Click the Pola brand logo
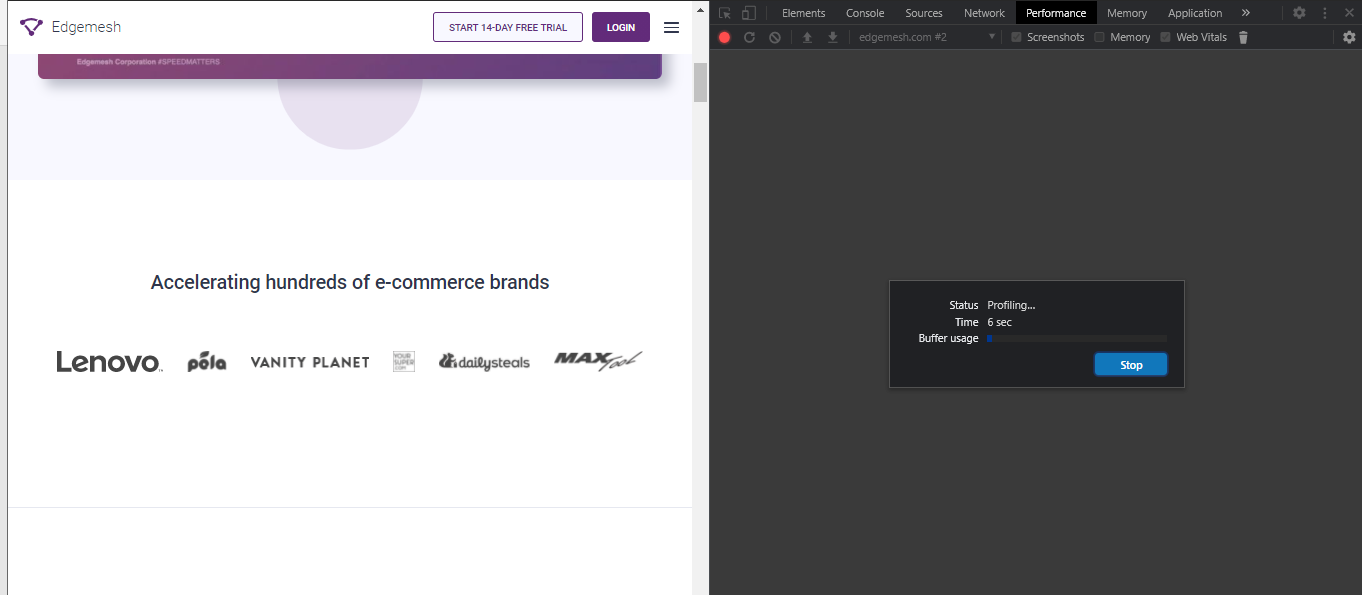This screenshot has width=1362, height=595. pos(207,362)
